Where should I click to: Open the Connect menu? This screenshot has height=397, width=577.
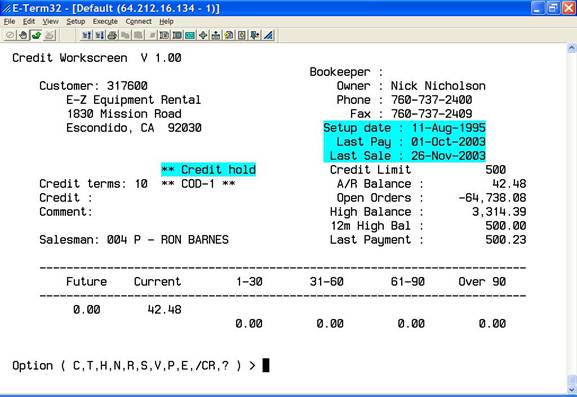click(138, 22)
